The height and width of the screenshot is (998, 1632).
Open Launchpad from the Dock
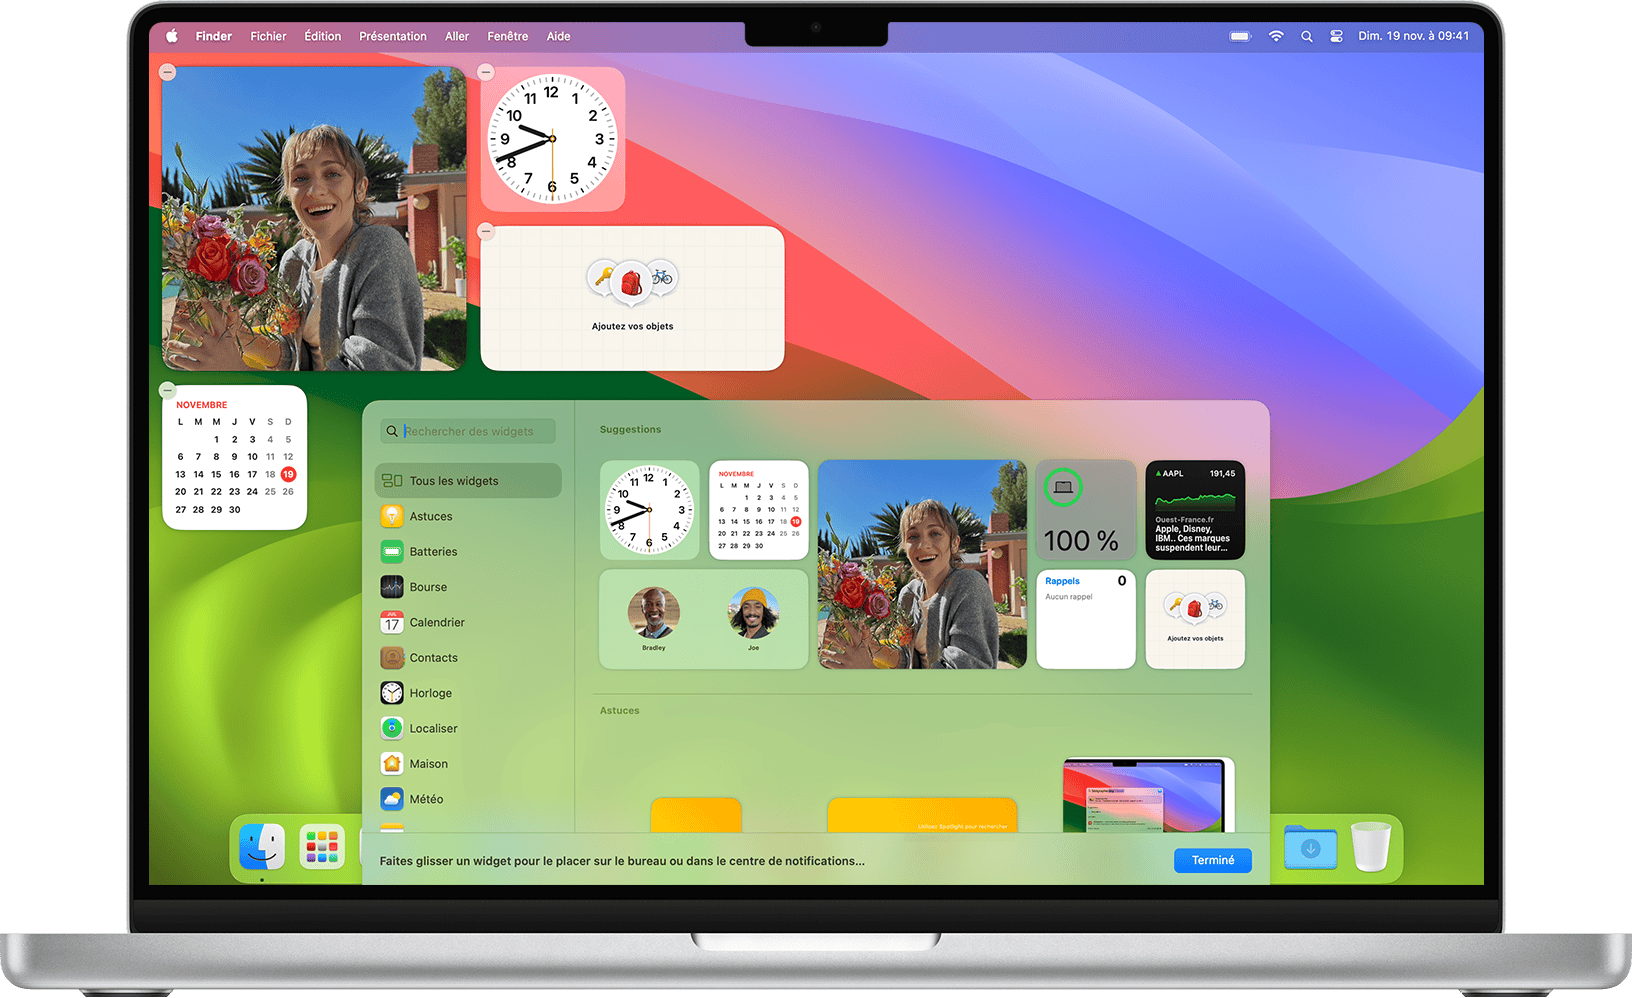tap(322, 847)
